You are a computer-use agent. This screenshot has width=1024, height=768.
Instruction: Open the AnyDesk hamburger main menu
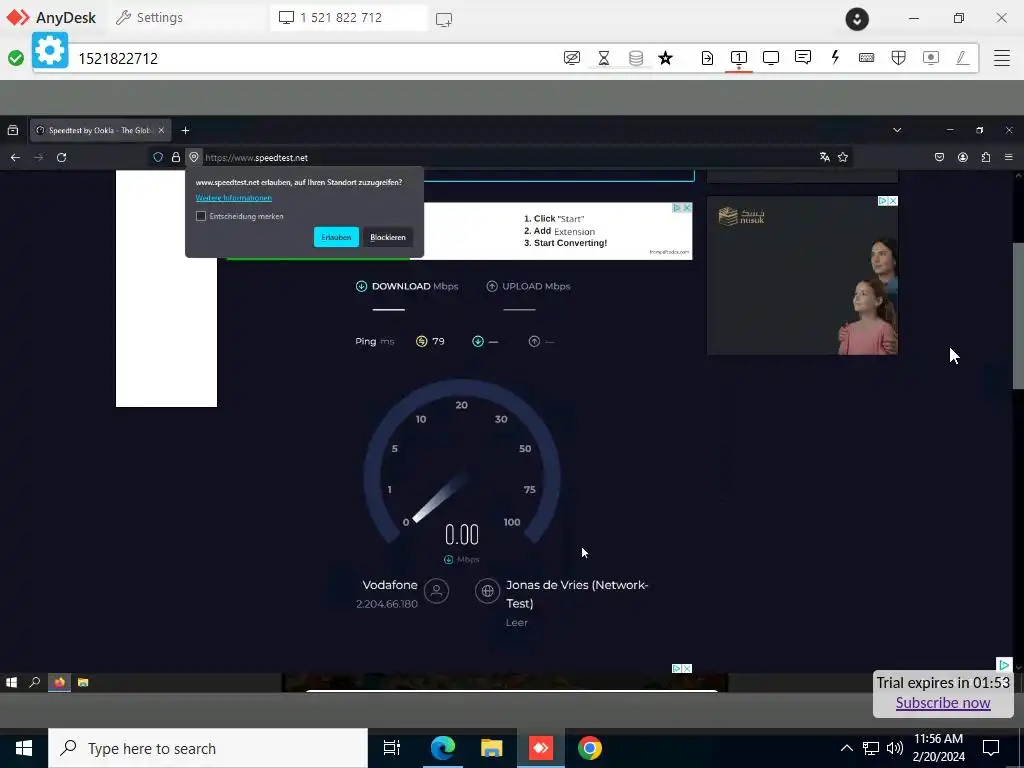pyautogui.click(x=1002, y=58)
